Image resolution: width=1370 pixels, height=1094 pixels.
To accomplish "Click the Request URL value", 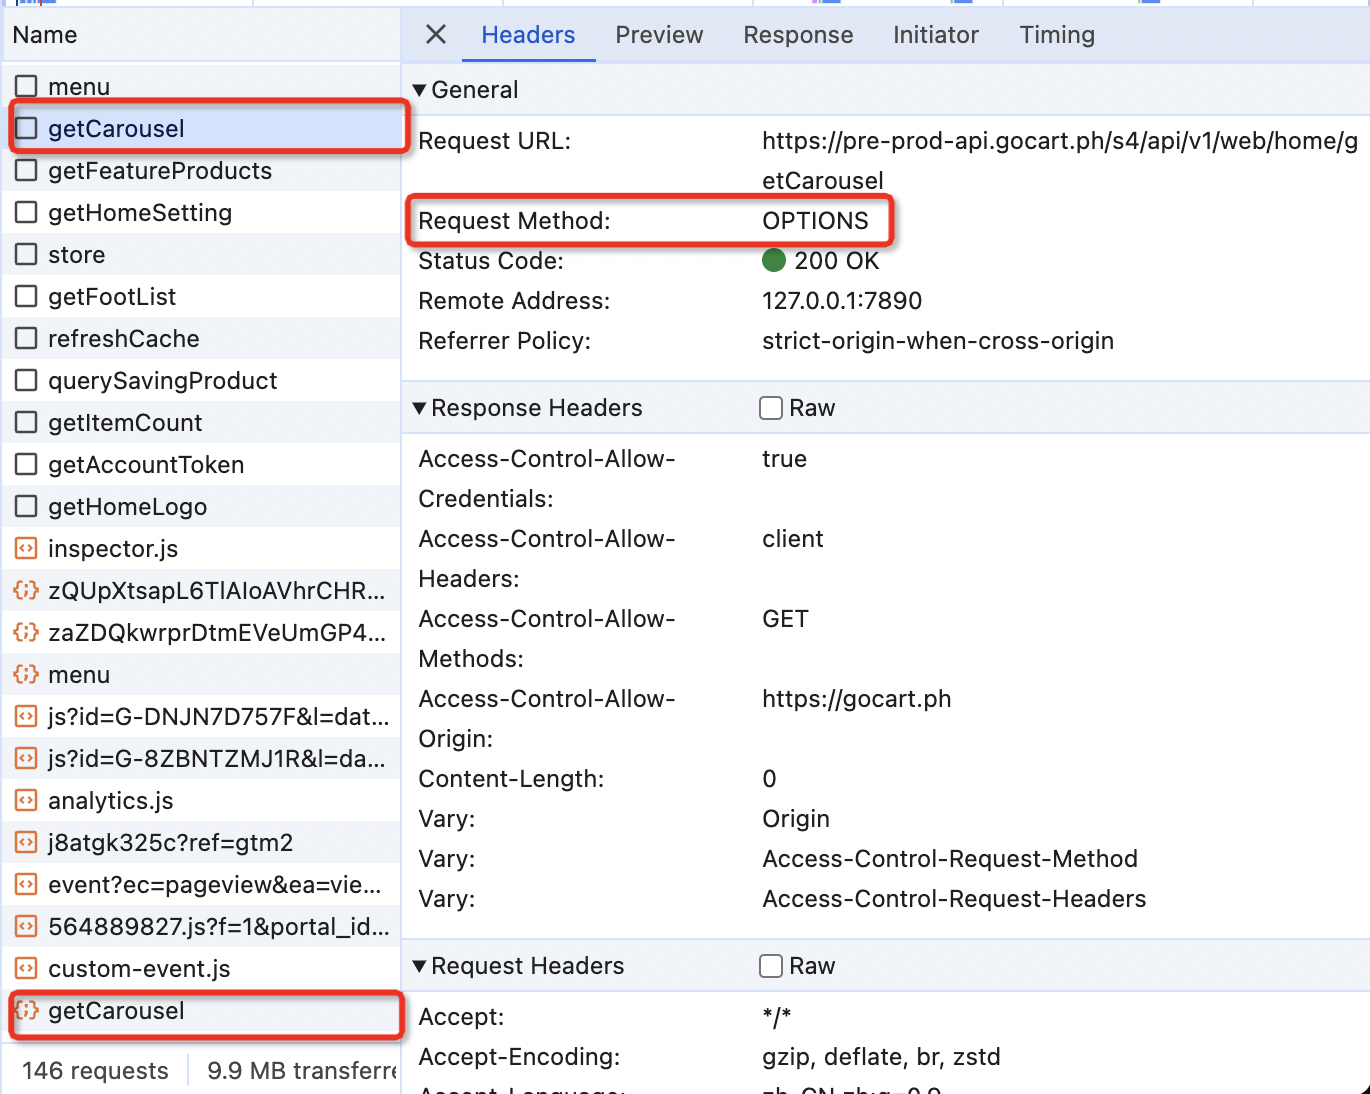I will (x=1060, y=161).
